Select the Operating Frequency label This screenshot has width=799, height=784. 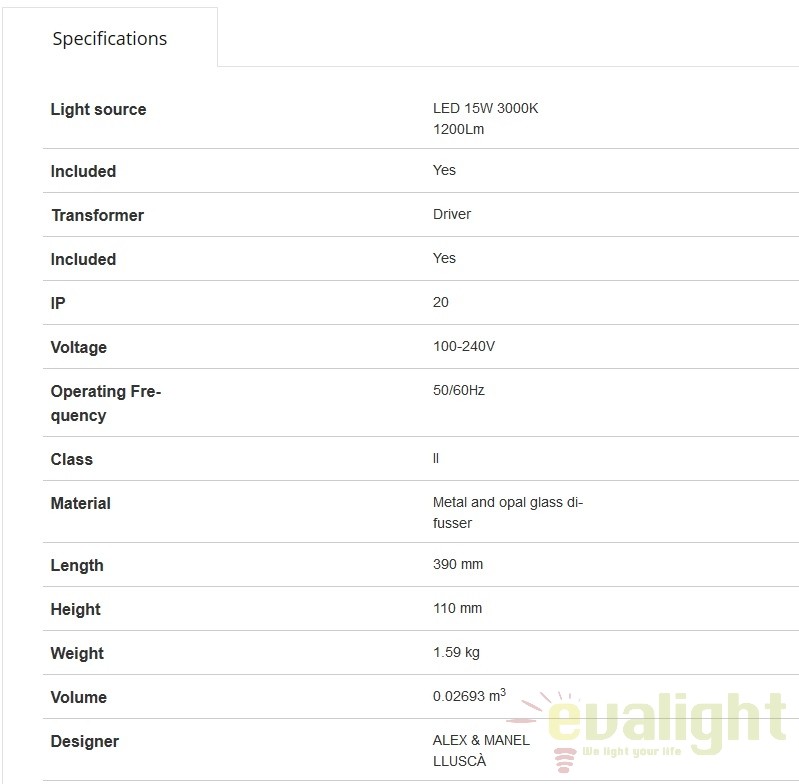tap(105, 403)
